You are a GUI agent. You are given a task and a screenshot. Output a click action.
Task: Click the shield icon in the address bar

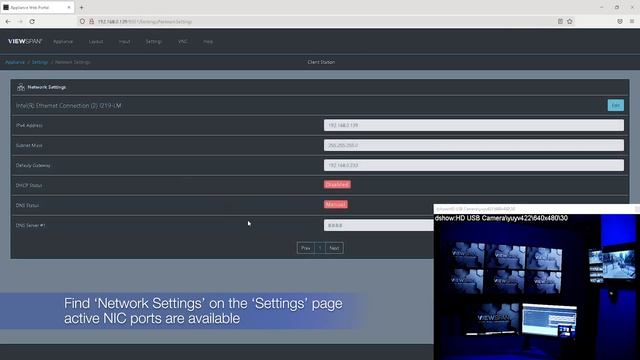[x=82, y=21]
